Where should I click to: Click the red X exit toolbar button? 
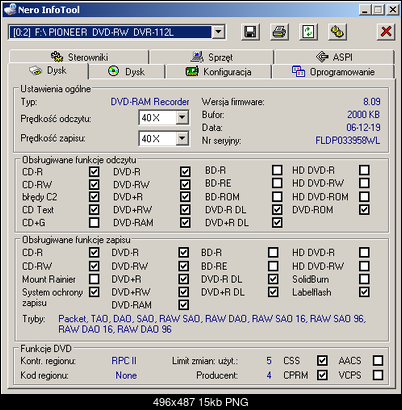(386, 32)
